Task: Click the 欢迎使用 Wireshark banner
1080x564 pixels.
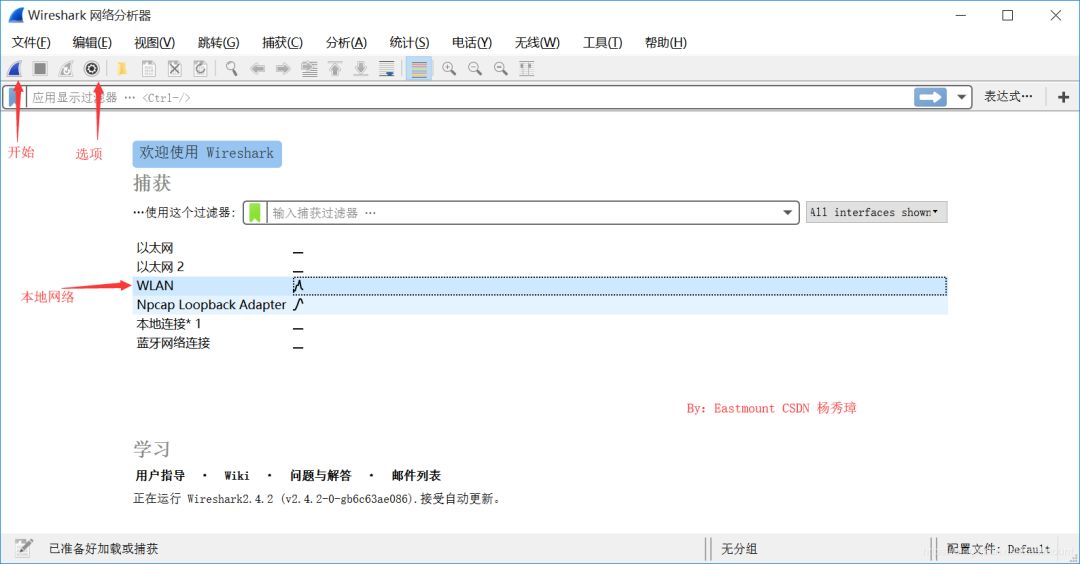Action: pos(207,153)
